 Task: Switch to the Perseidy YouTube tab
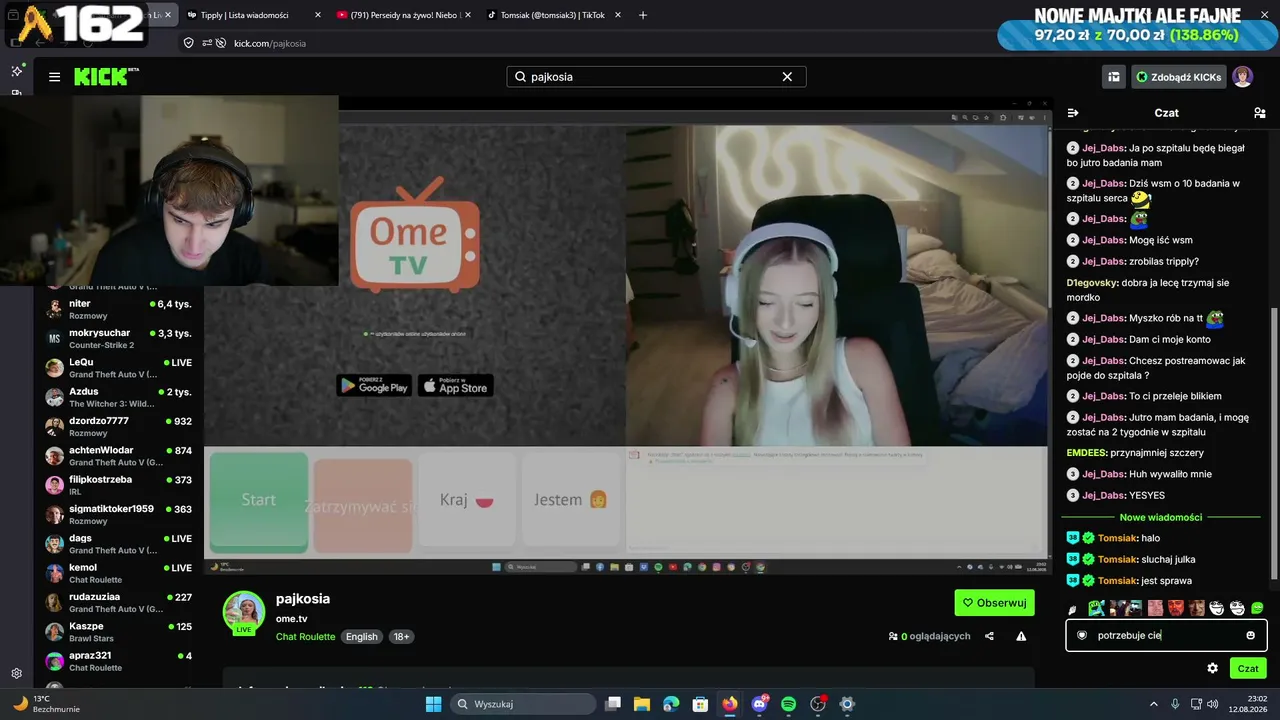coord(404,15)
